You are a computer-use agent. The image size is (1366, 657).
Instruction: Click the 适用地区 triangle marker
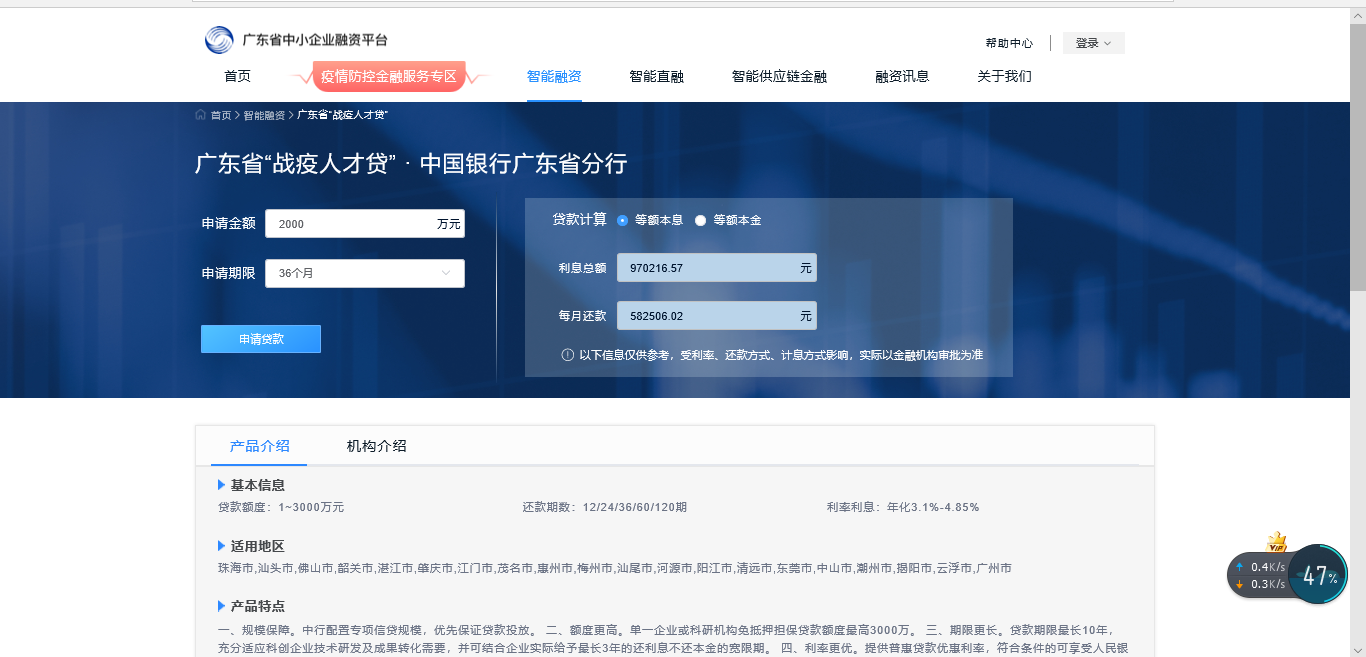(x=222, y=546)
